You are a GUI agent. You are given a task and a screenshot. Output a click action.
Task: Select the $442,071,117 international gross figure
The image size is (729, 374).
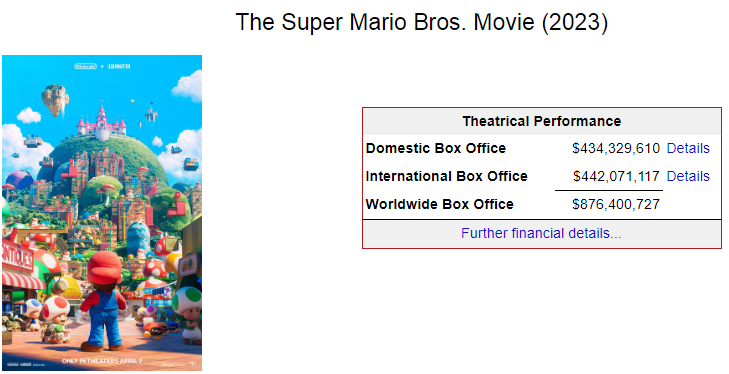tap(616, 176)
